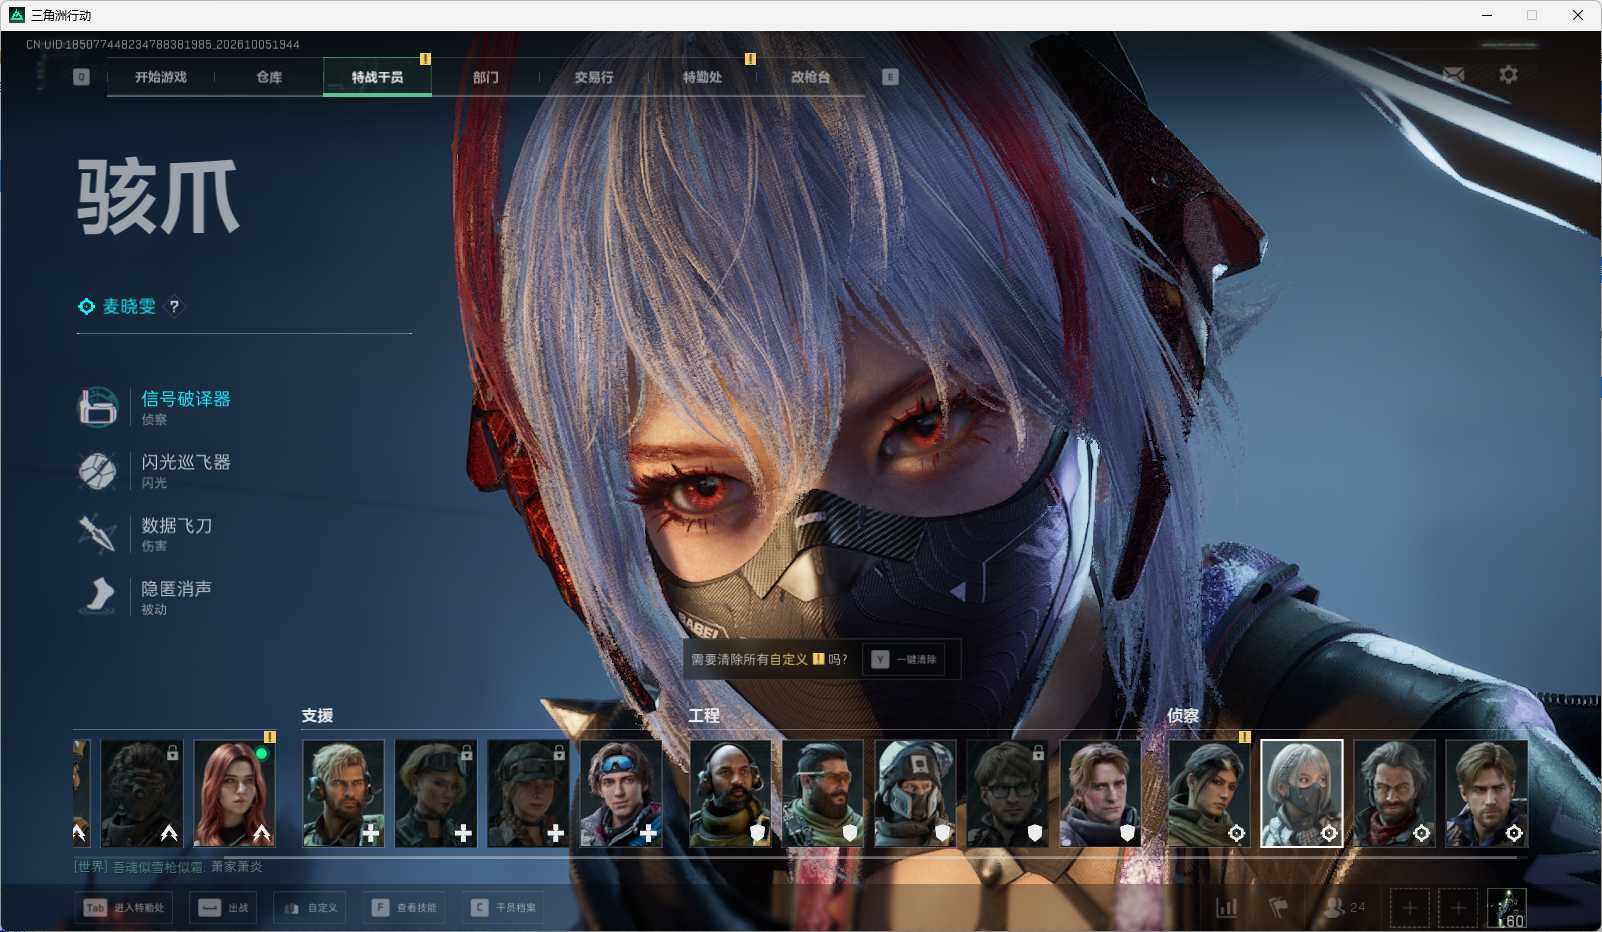Image resolution: width=1602 pixels, height=932 pixels.
Task: Select the 支援 operator wearing blue goggles
Action: click(x=620, y=793)
